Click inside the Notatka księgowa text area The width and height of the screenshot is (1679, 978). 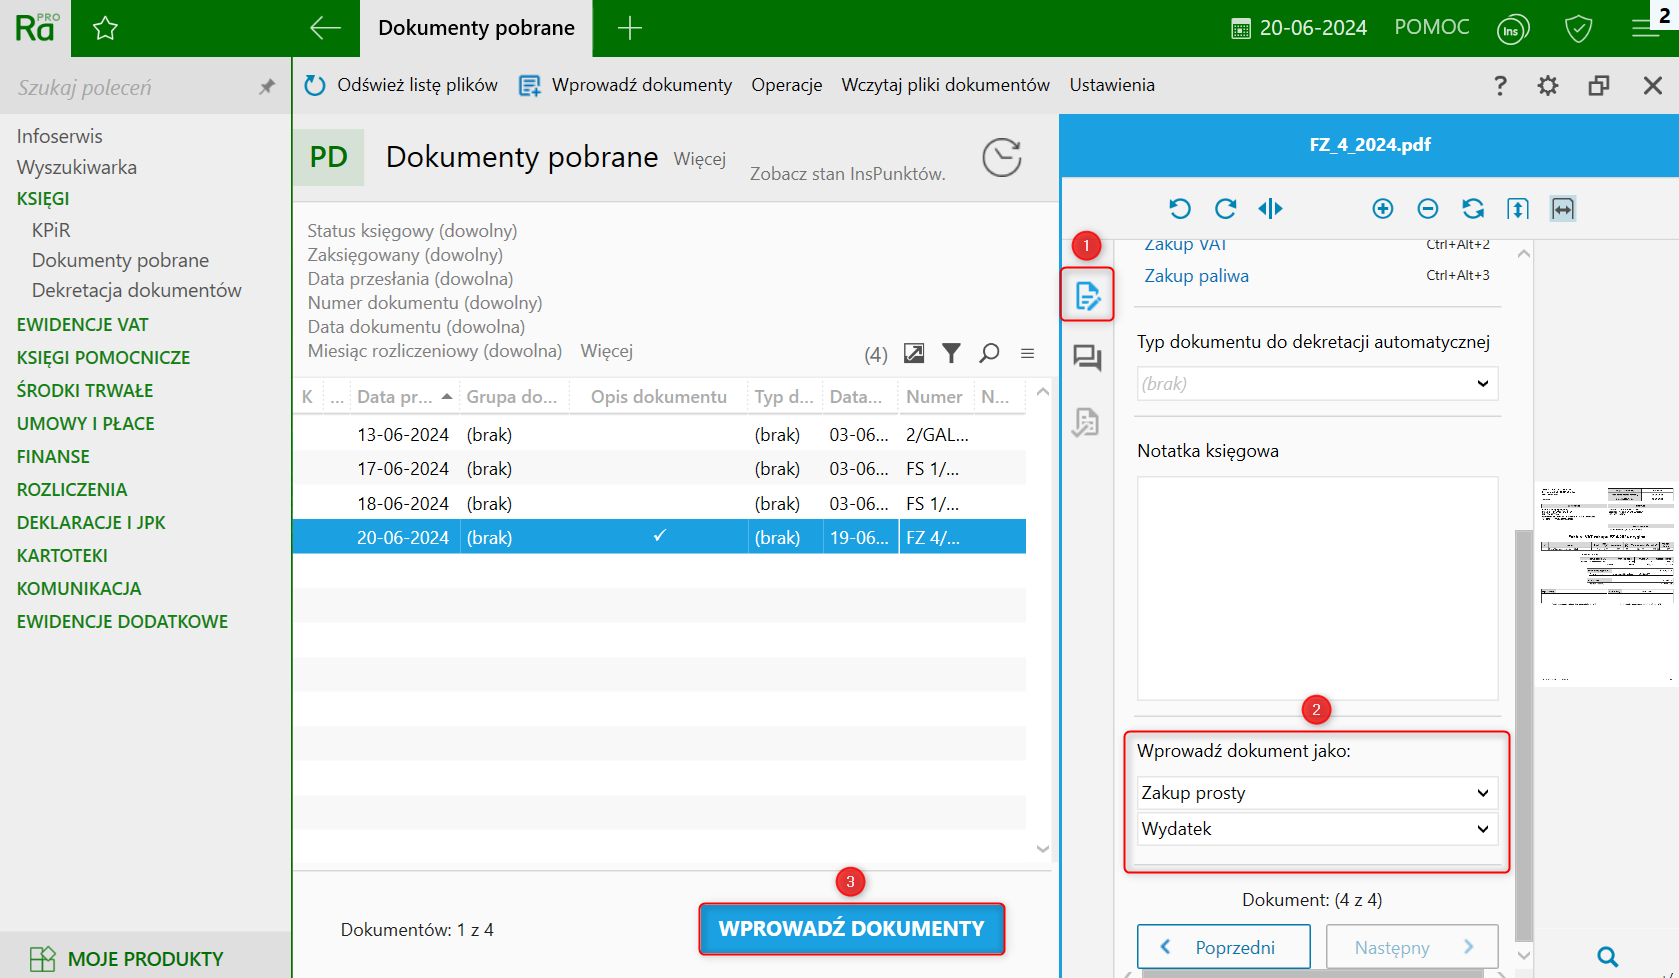[1317, 588]
